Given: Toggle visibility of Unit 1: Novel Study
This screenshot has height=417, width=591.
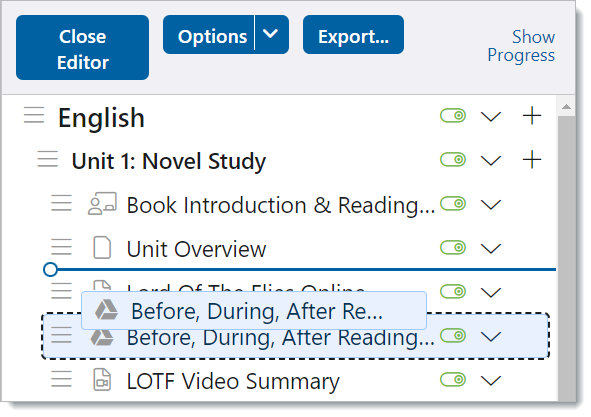Looking at the screenshot, I should tap(453, 160).
